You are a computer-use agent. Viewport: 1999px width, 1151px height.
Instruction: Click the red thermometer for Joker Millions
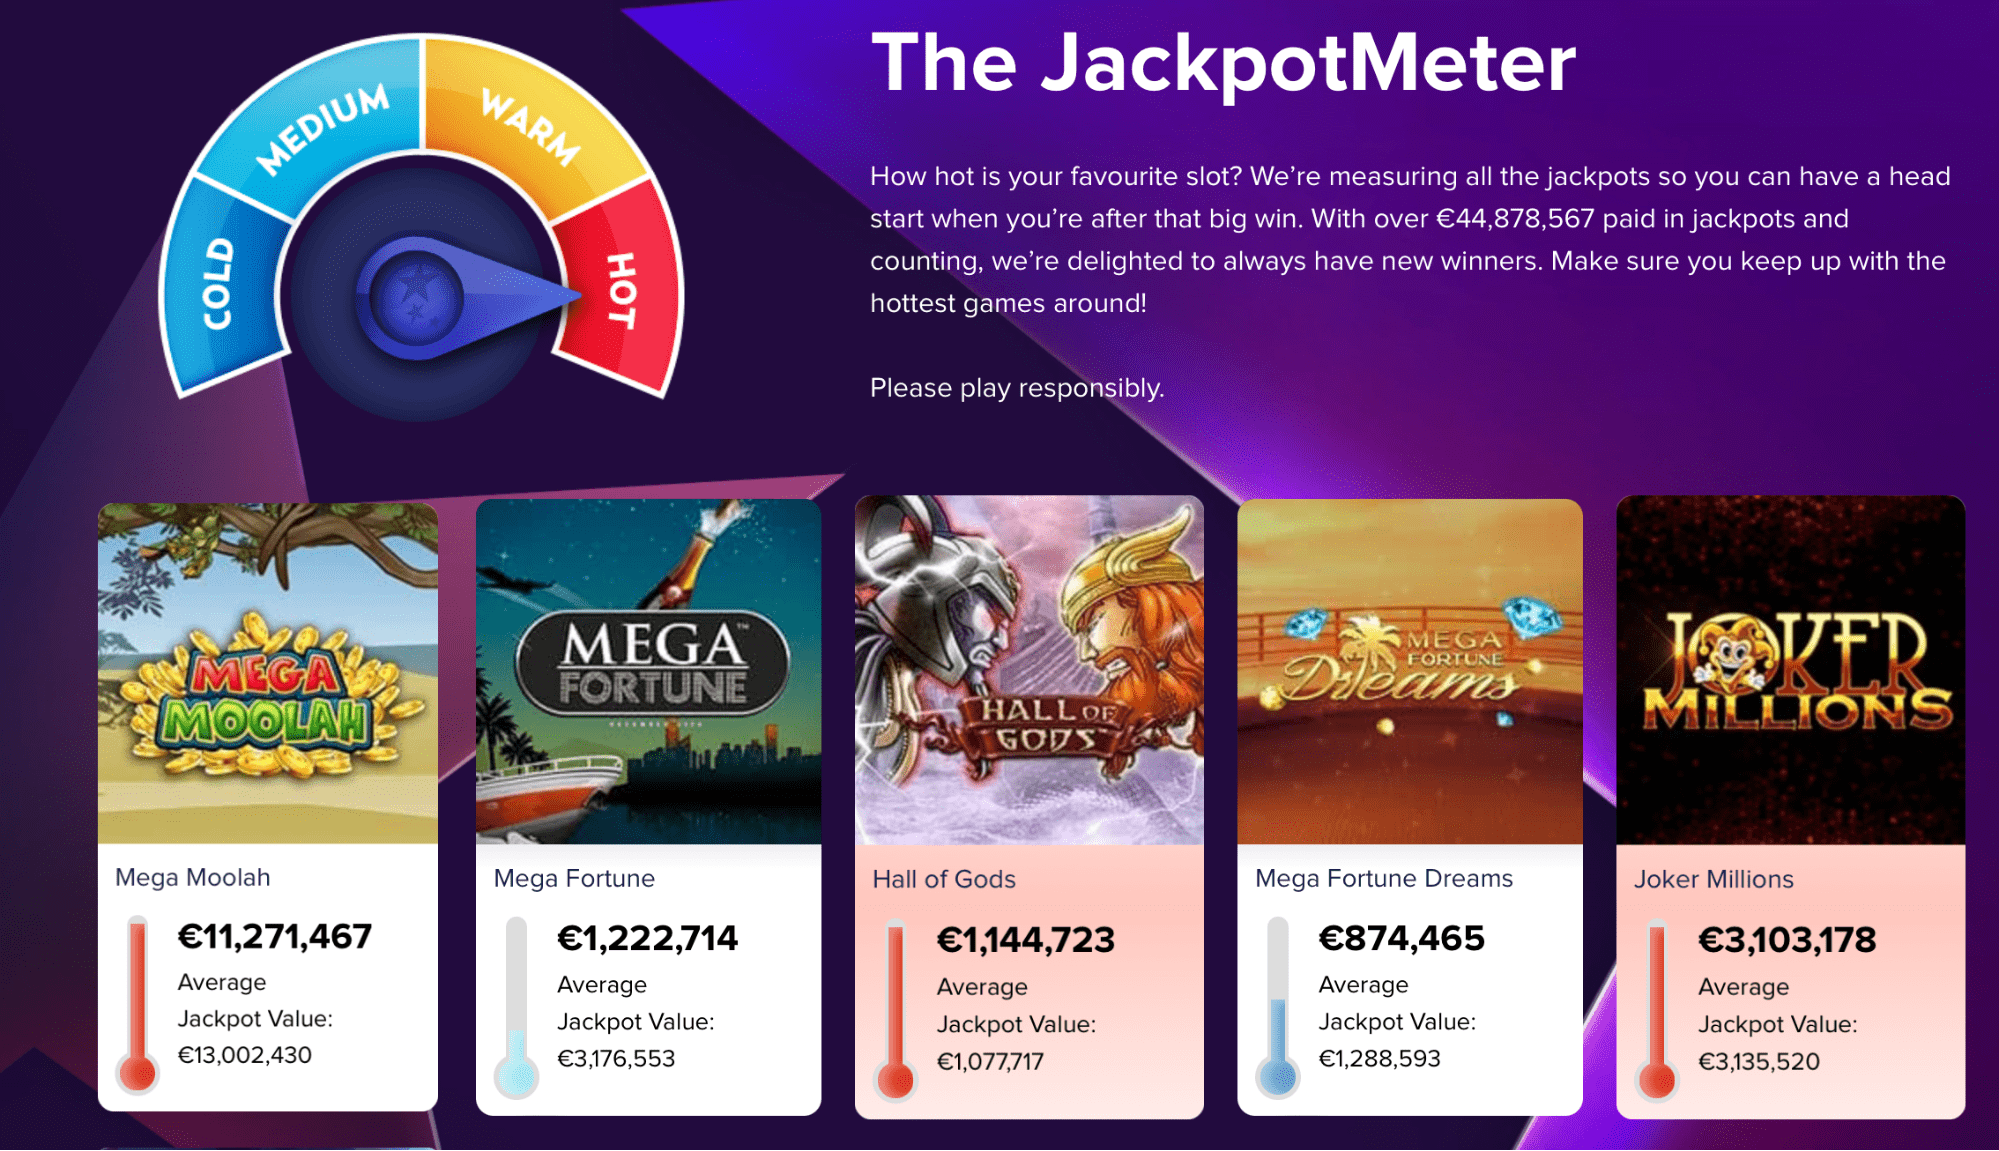tap(1657, 1010)
